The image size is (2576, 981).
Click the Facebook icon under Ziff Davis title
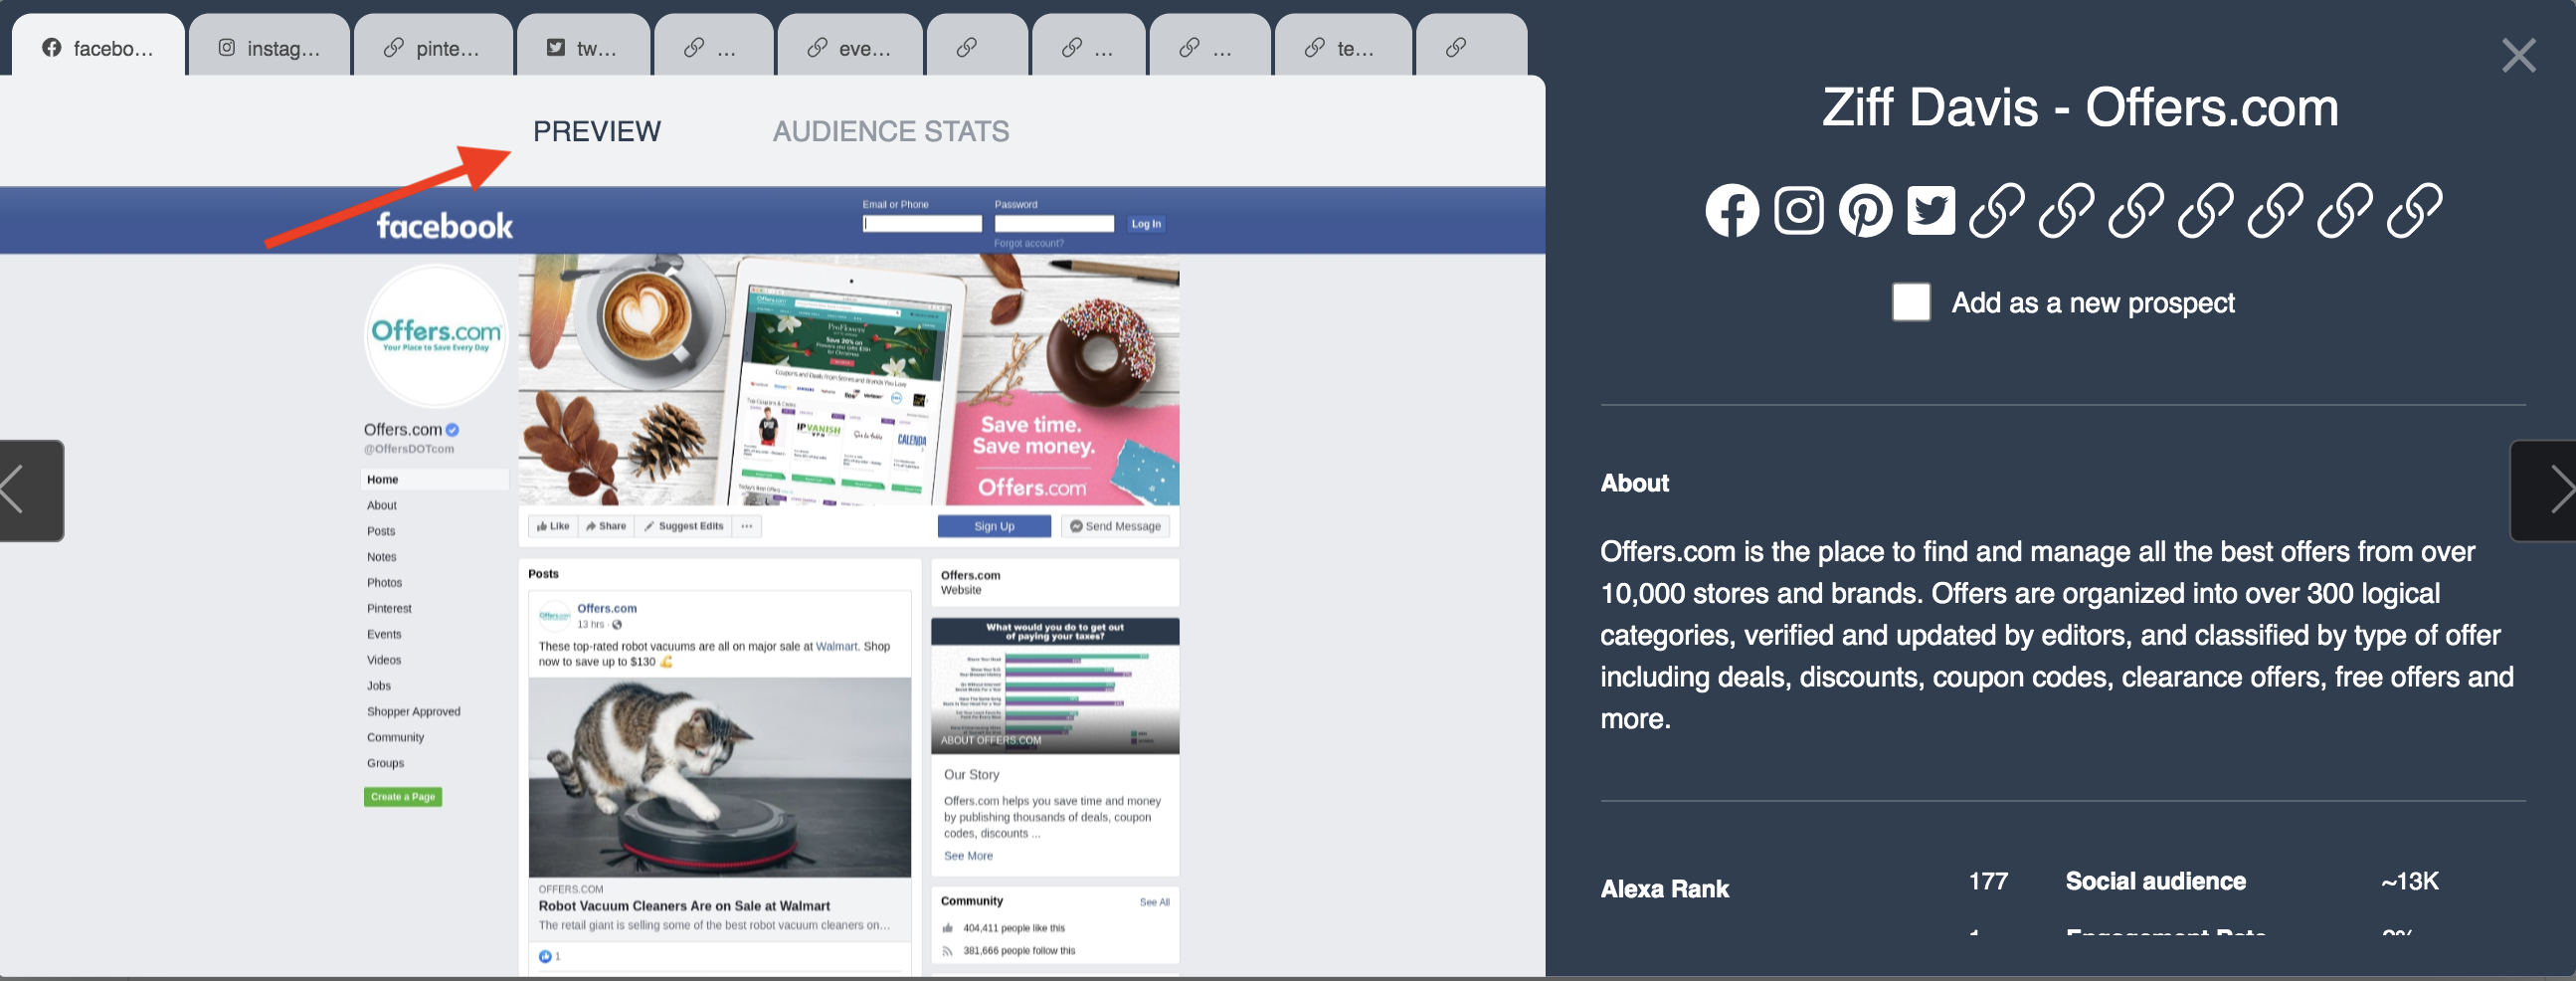coord(1731,211)
